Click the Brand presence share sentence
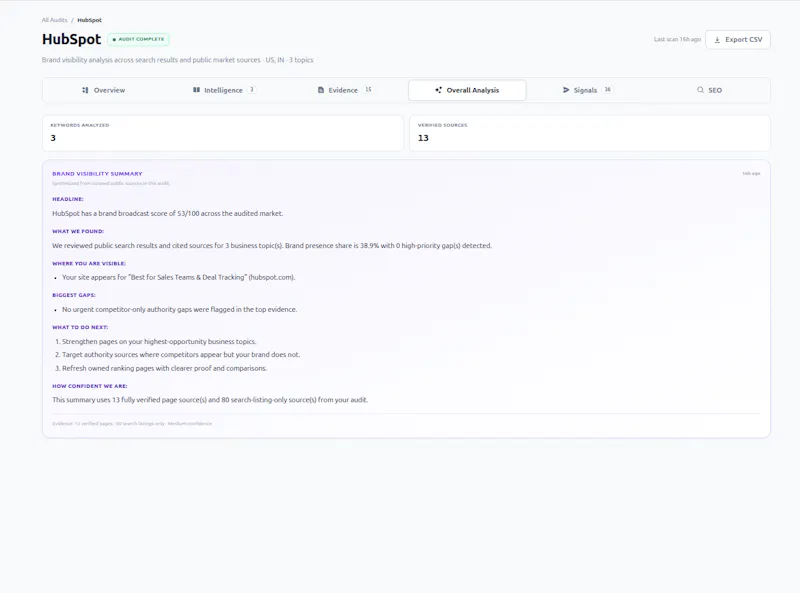This screenshot has width=800, height=593. (388, 246)
